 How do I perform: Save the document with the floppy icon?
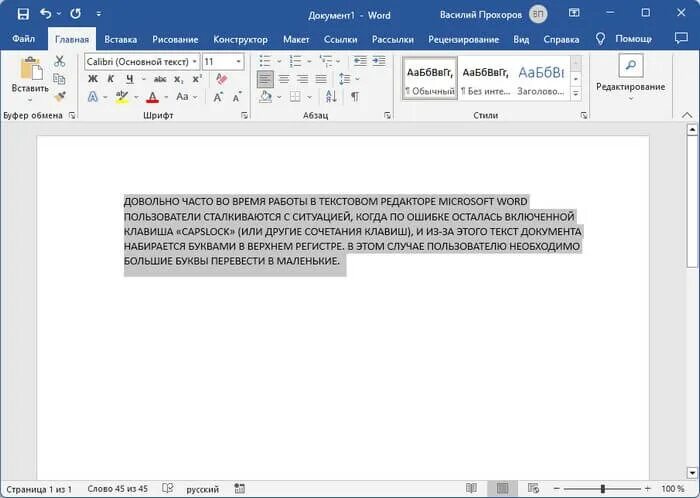pos(23,14)
